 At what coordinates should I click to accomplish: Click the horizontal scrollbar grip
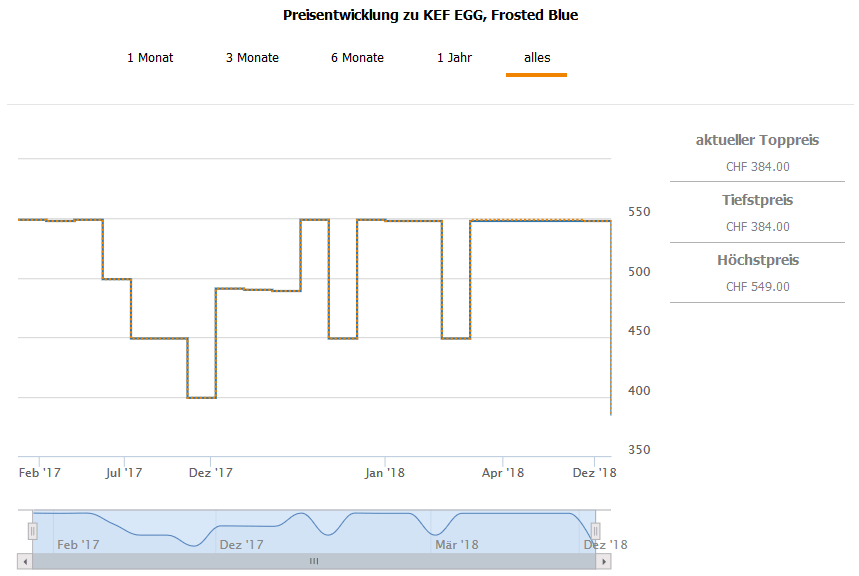pyautogui.click(x=313, y=562)
